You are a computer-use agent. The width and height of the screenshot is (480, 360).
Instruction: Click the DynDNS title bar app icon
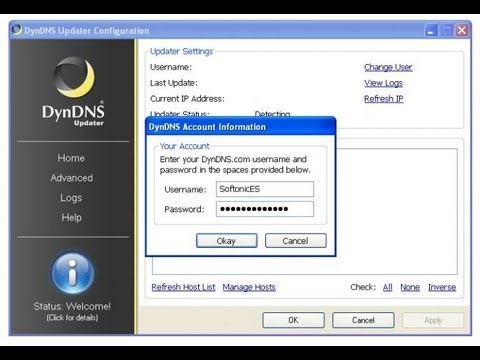(17, 30)
